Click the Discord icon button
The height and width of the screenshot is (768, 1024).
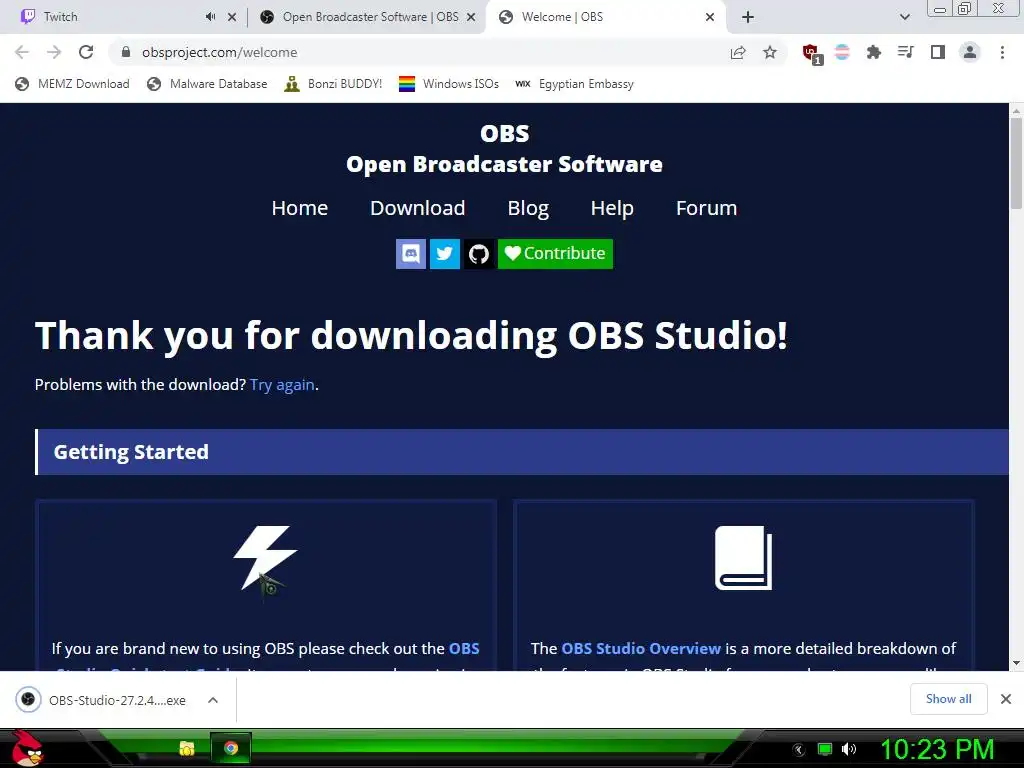click(x=411, y=253)
